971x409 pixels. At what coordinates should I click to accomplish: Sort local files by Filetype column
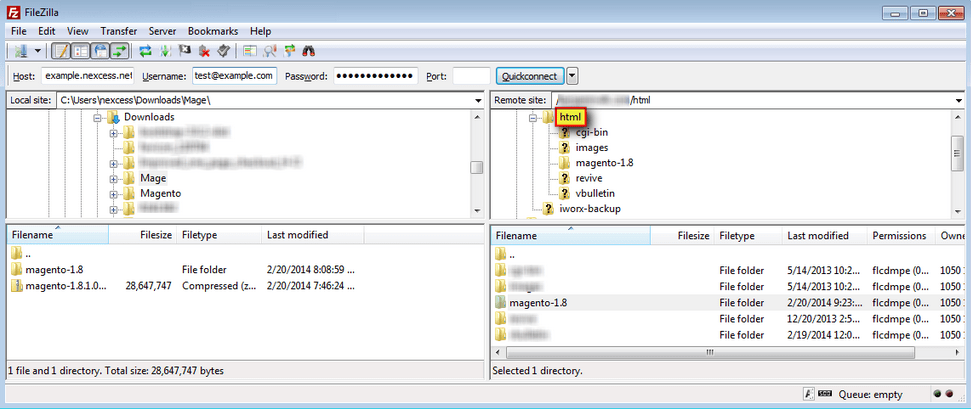[x=219, y=235]
